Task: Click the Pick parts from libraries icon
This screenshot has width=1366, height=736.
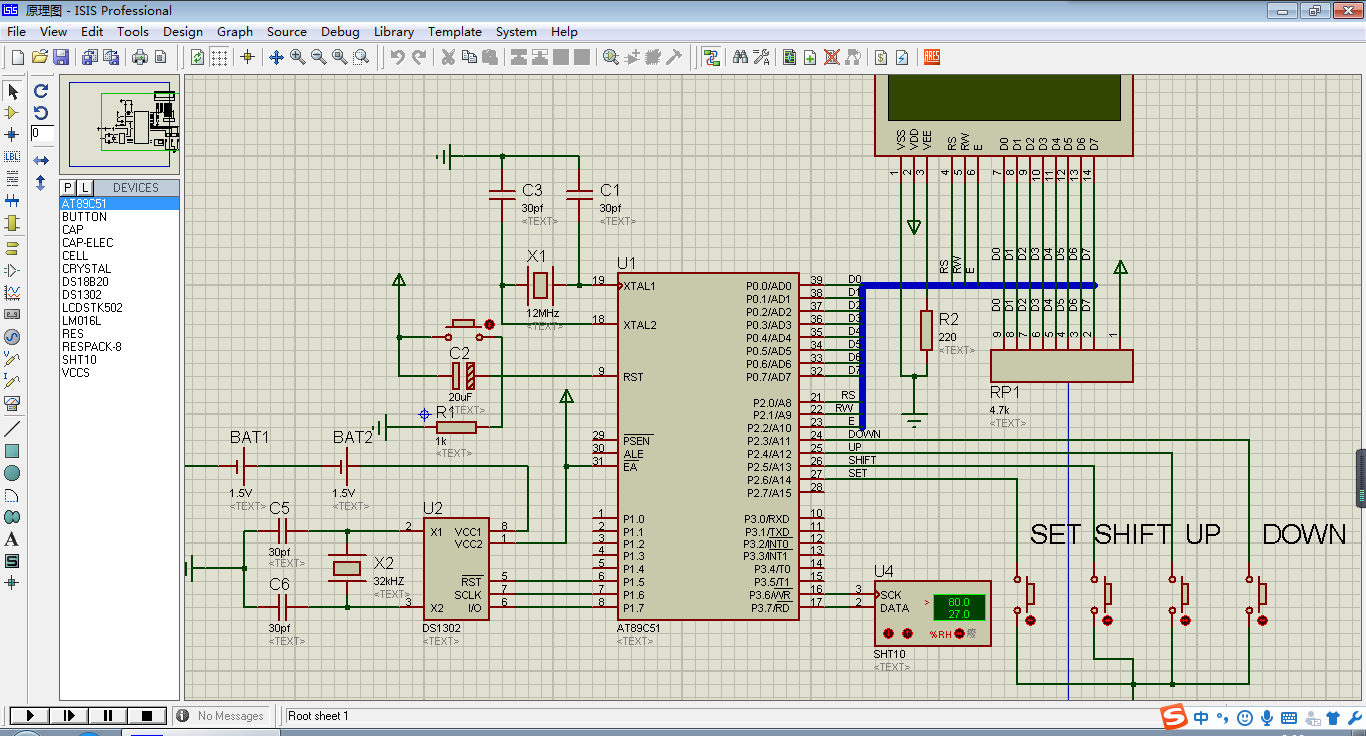Action: [611, 57]
